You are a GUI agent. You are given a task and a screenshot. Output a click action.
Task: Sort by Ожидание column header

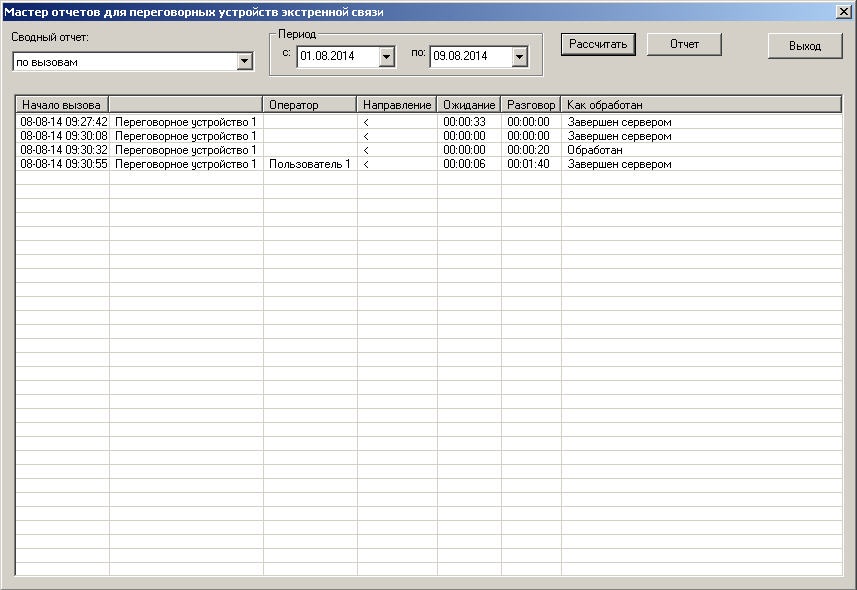(x=469, y=105)
